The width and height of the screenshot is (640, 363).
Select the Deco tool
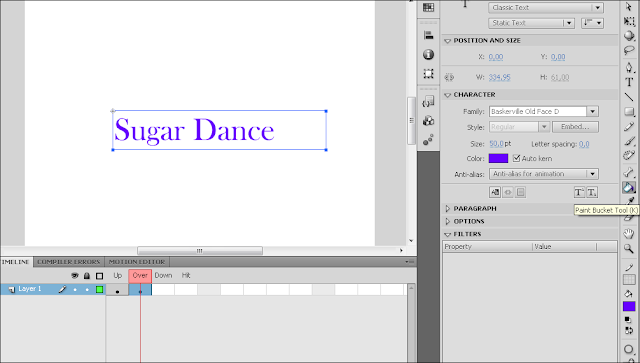click(x=629, y=156)
